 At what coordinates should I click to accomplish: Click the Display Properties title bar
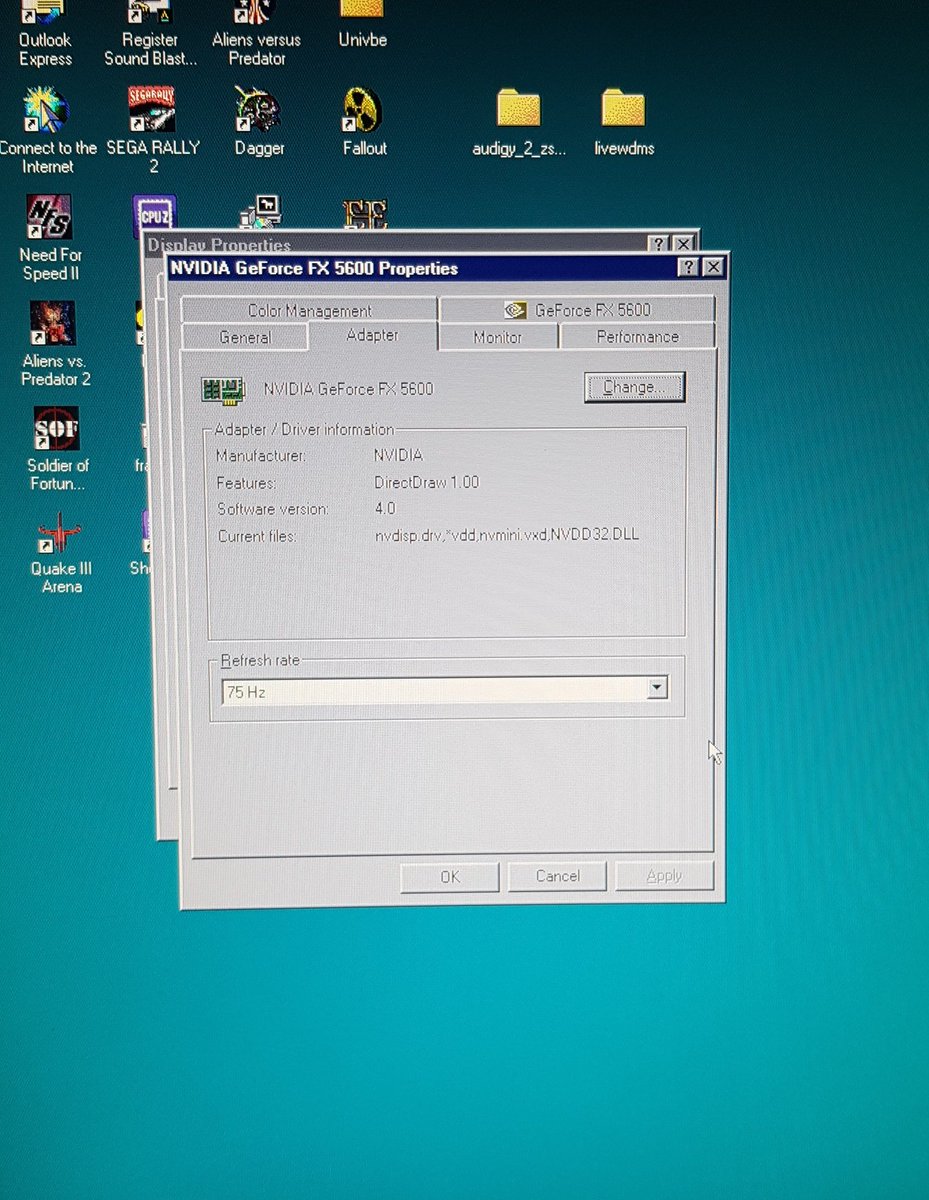396,243
